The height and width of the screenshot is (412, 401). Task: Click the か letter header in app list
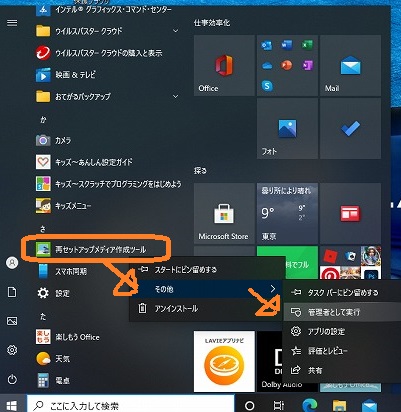(x=43, y=119)
